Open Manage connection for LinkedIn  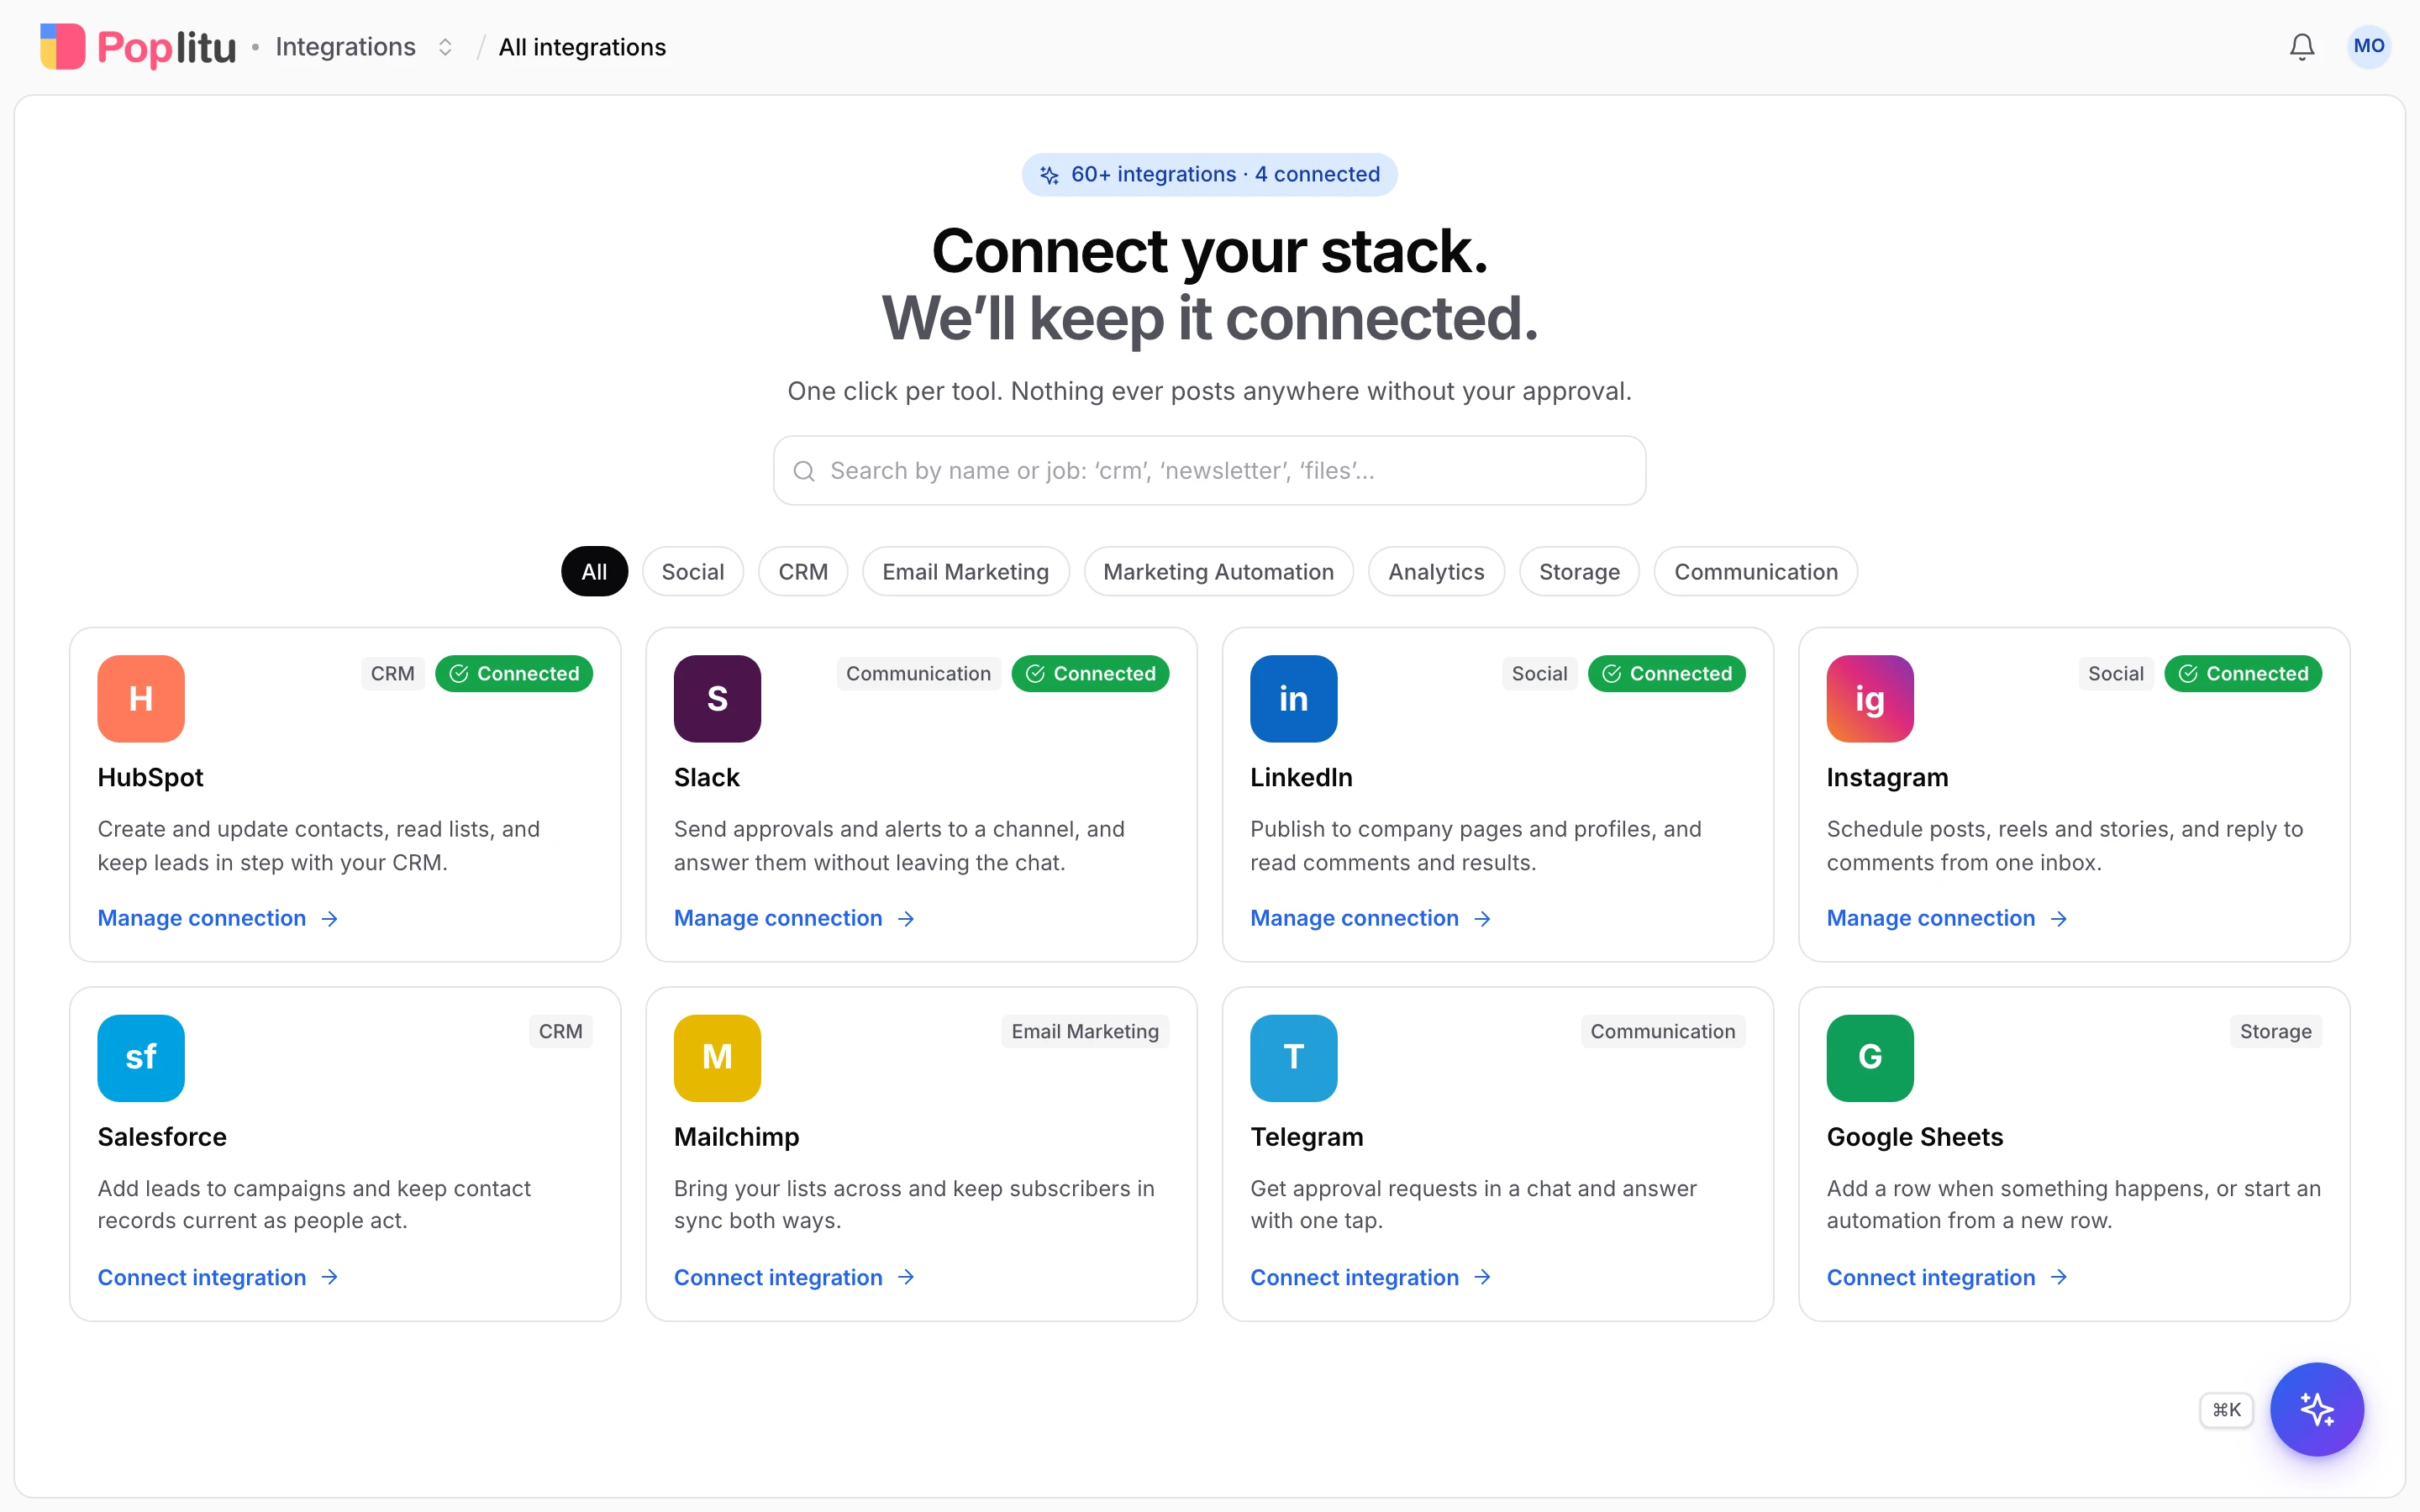tap(1371, 918)
